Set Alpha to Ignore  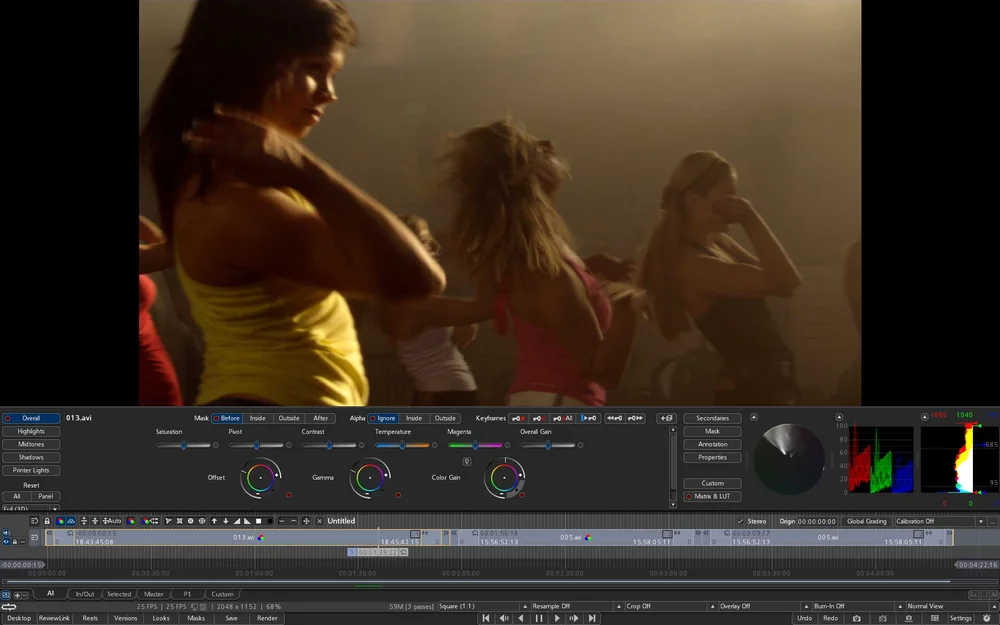(x=383, y=418)
